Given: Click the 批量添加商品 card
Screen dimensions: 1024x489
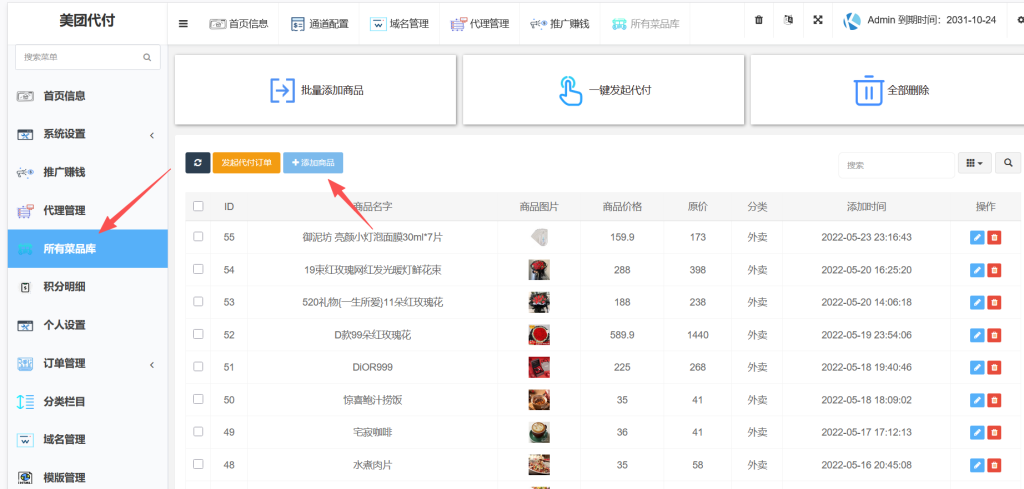Looking at the screenshot, I should point(315,90).
